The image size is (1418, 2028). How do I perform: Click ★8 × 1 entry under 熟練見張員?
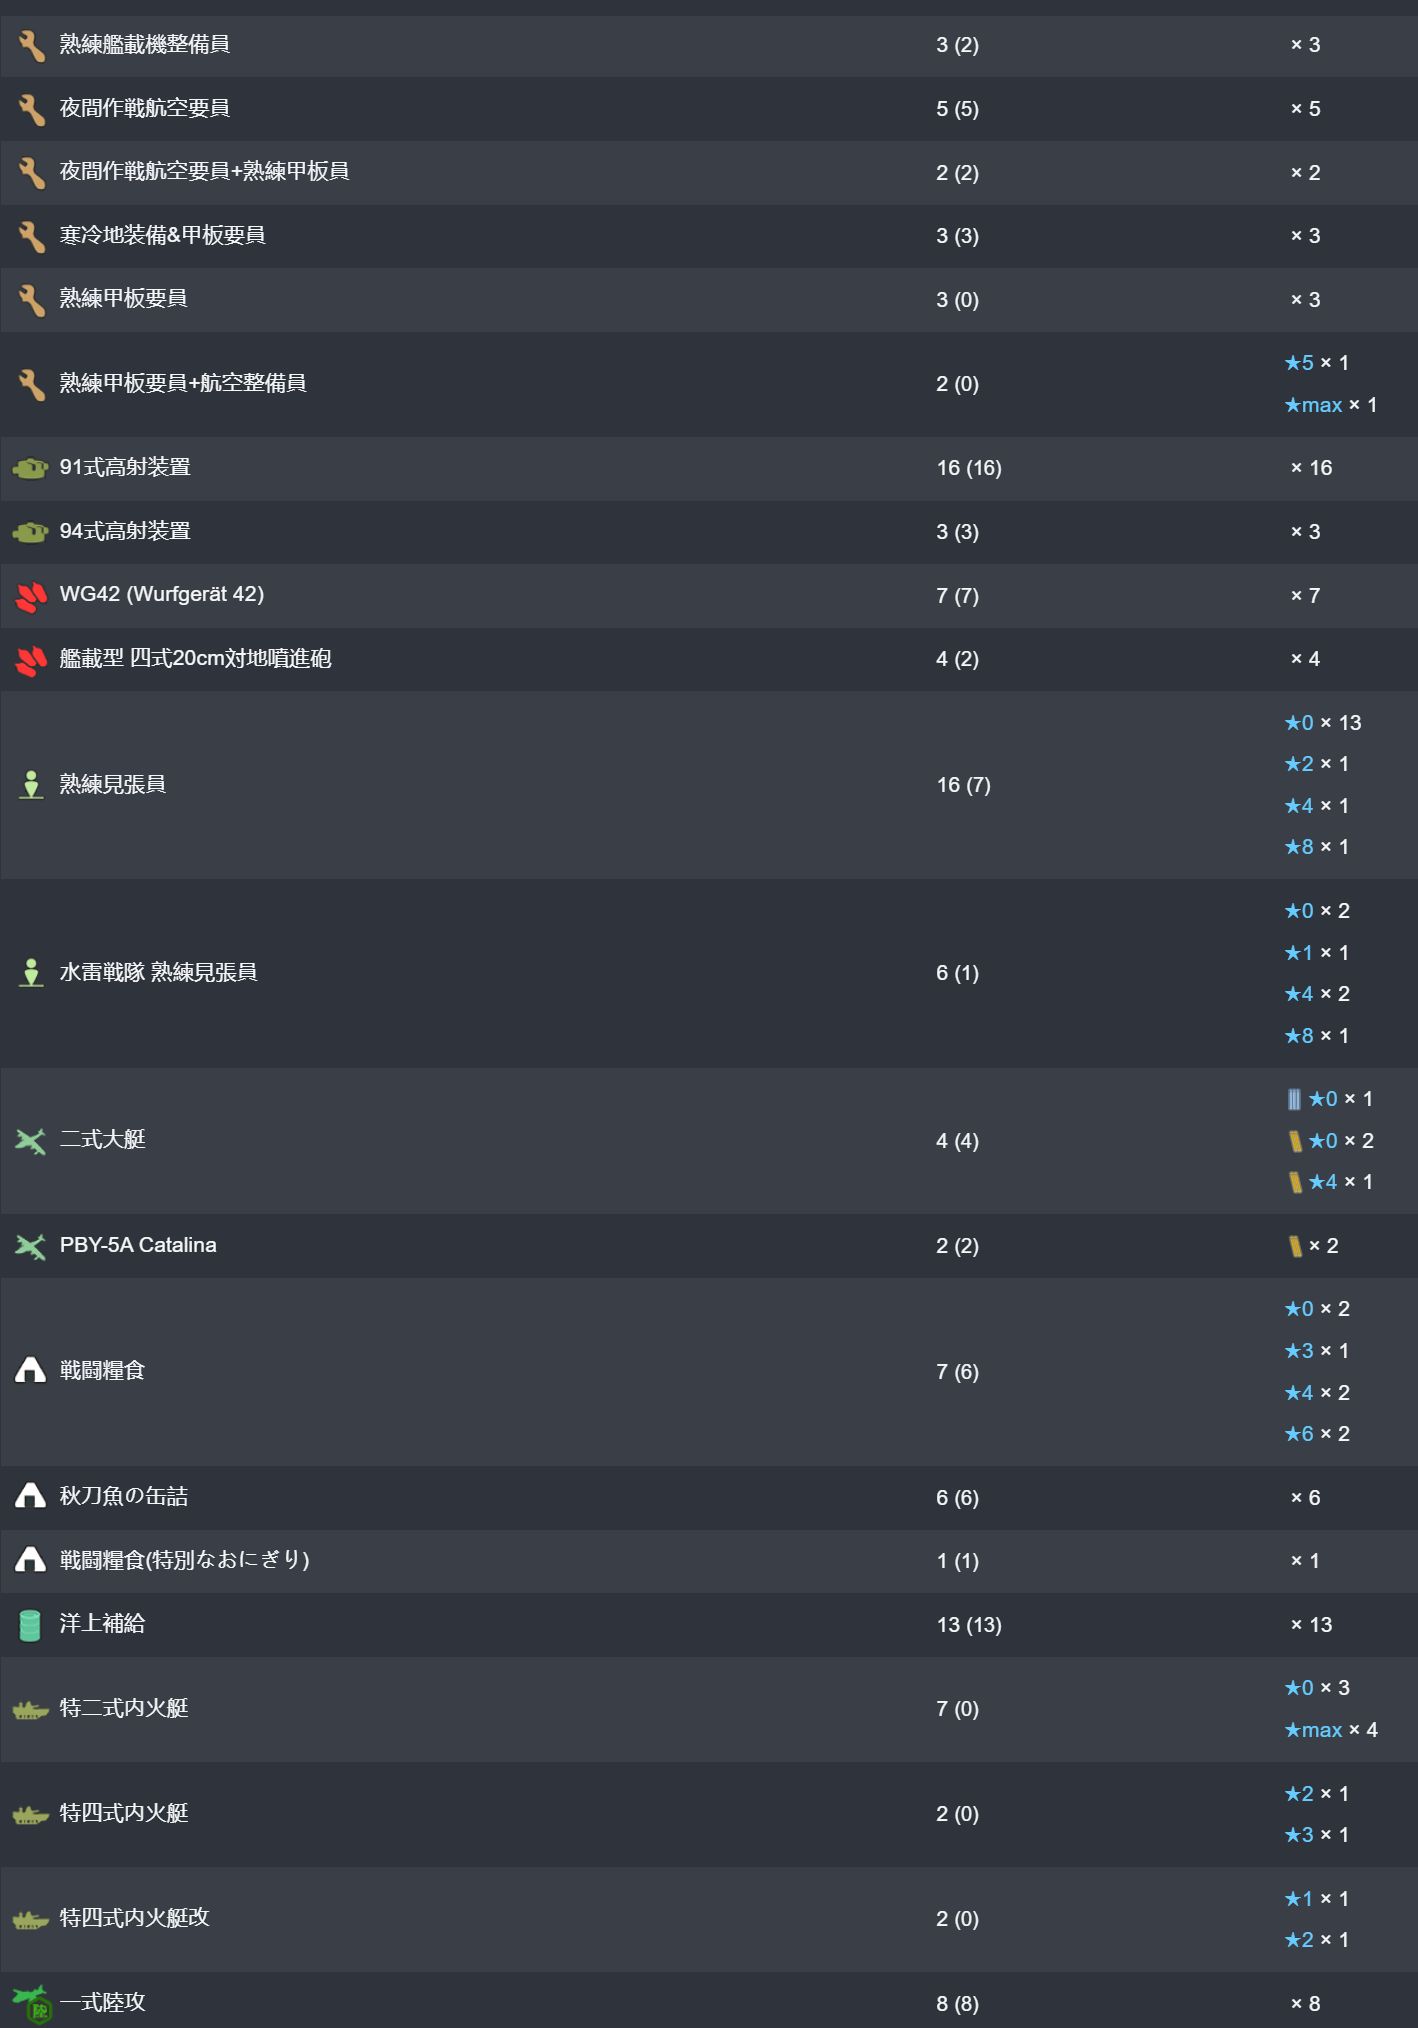click(1316, 847)
